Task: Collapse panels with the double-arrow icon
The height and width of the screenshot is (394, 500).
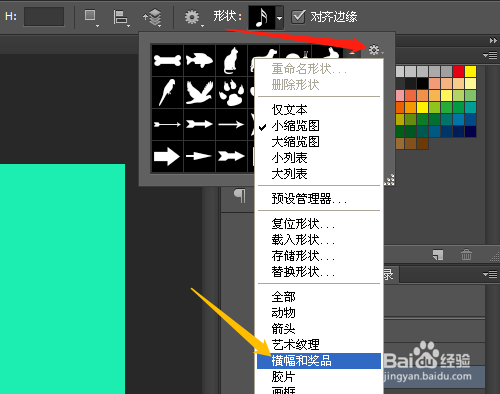Action: (493, 40)
